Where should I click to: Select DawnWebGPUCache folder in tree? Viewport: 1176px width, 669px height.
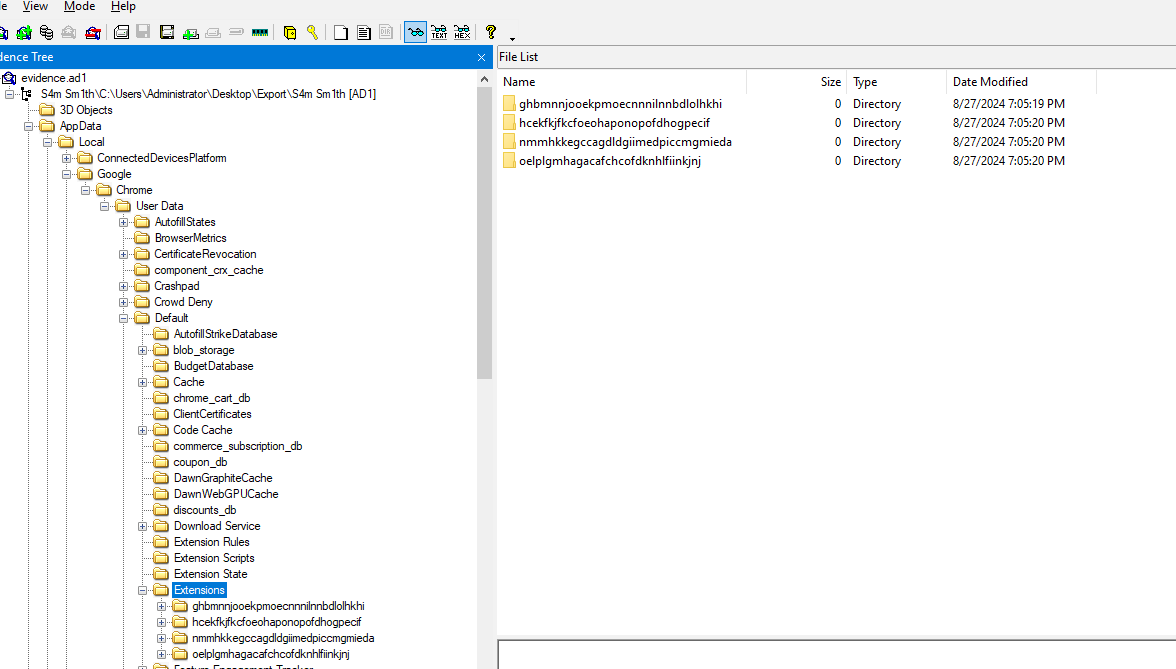[226, 494]
